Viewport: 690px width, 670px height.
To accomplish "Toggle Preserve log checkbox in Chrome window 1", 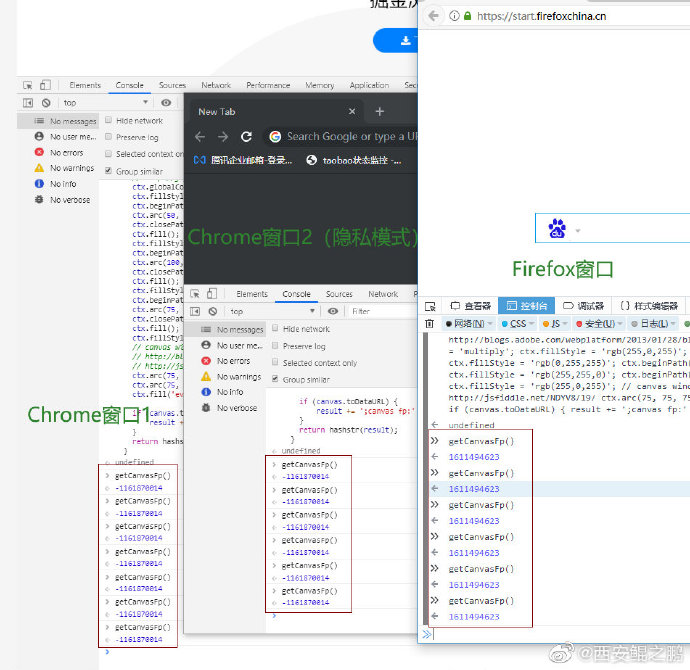I will [108, 137].
